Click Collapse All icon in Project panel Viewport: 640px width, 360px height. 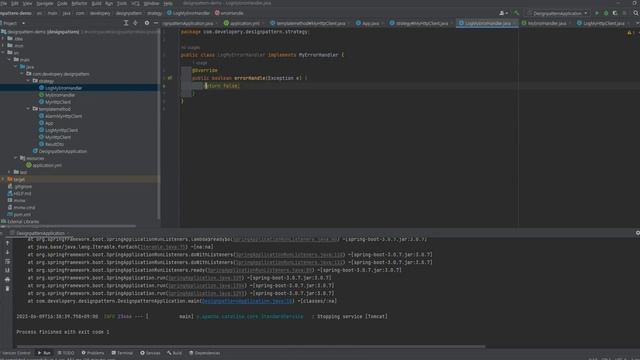click(135, 23)
